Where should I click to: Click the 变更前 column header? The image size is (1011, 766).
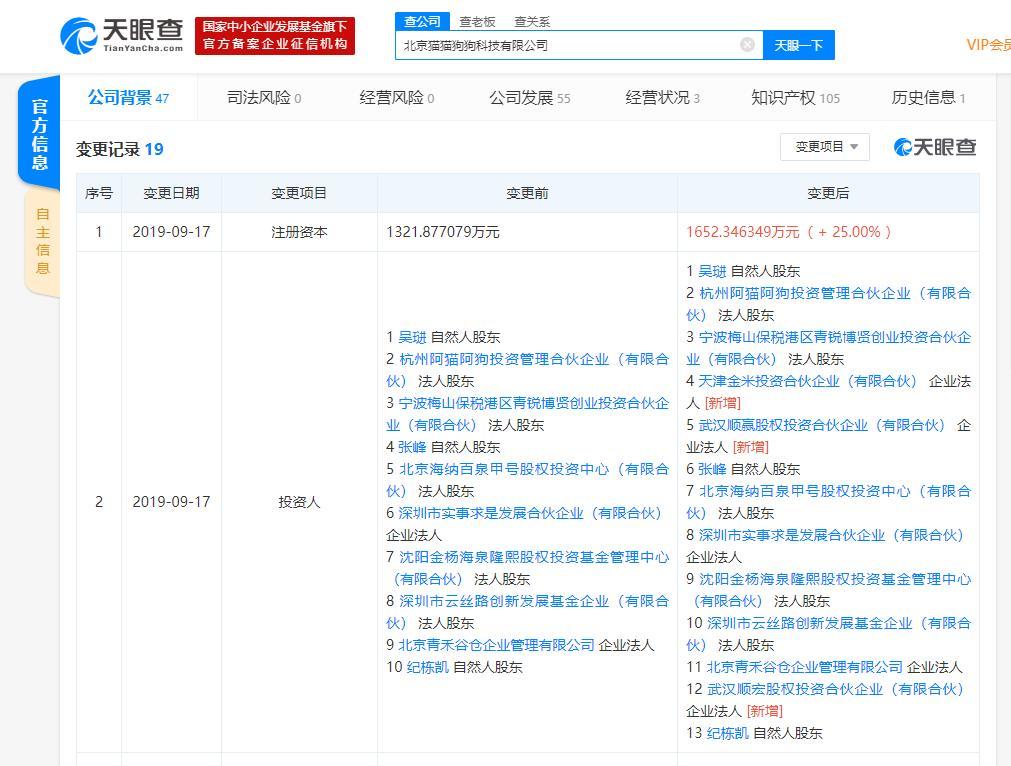point(527,193)
